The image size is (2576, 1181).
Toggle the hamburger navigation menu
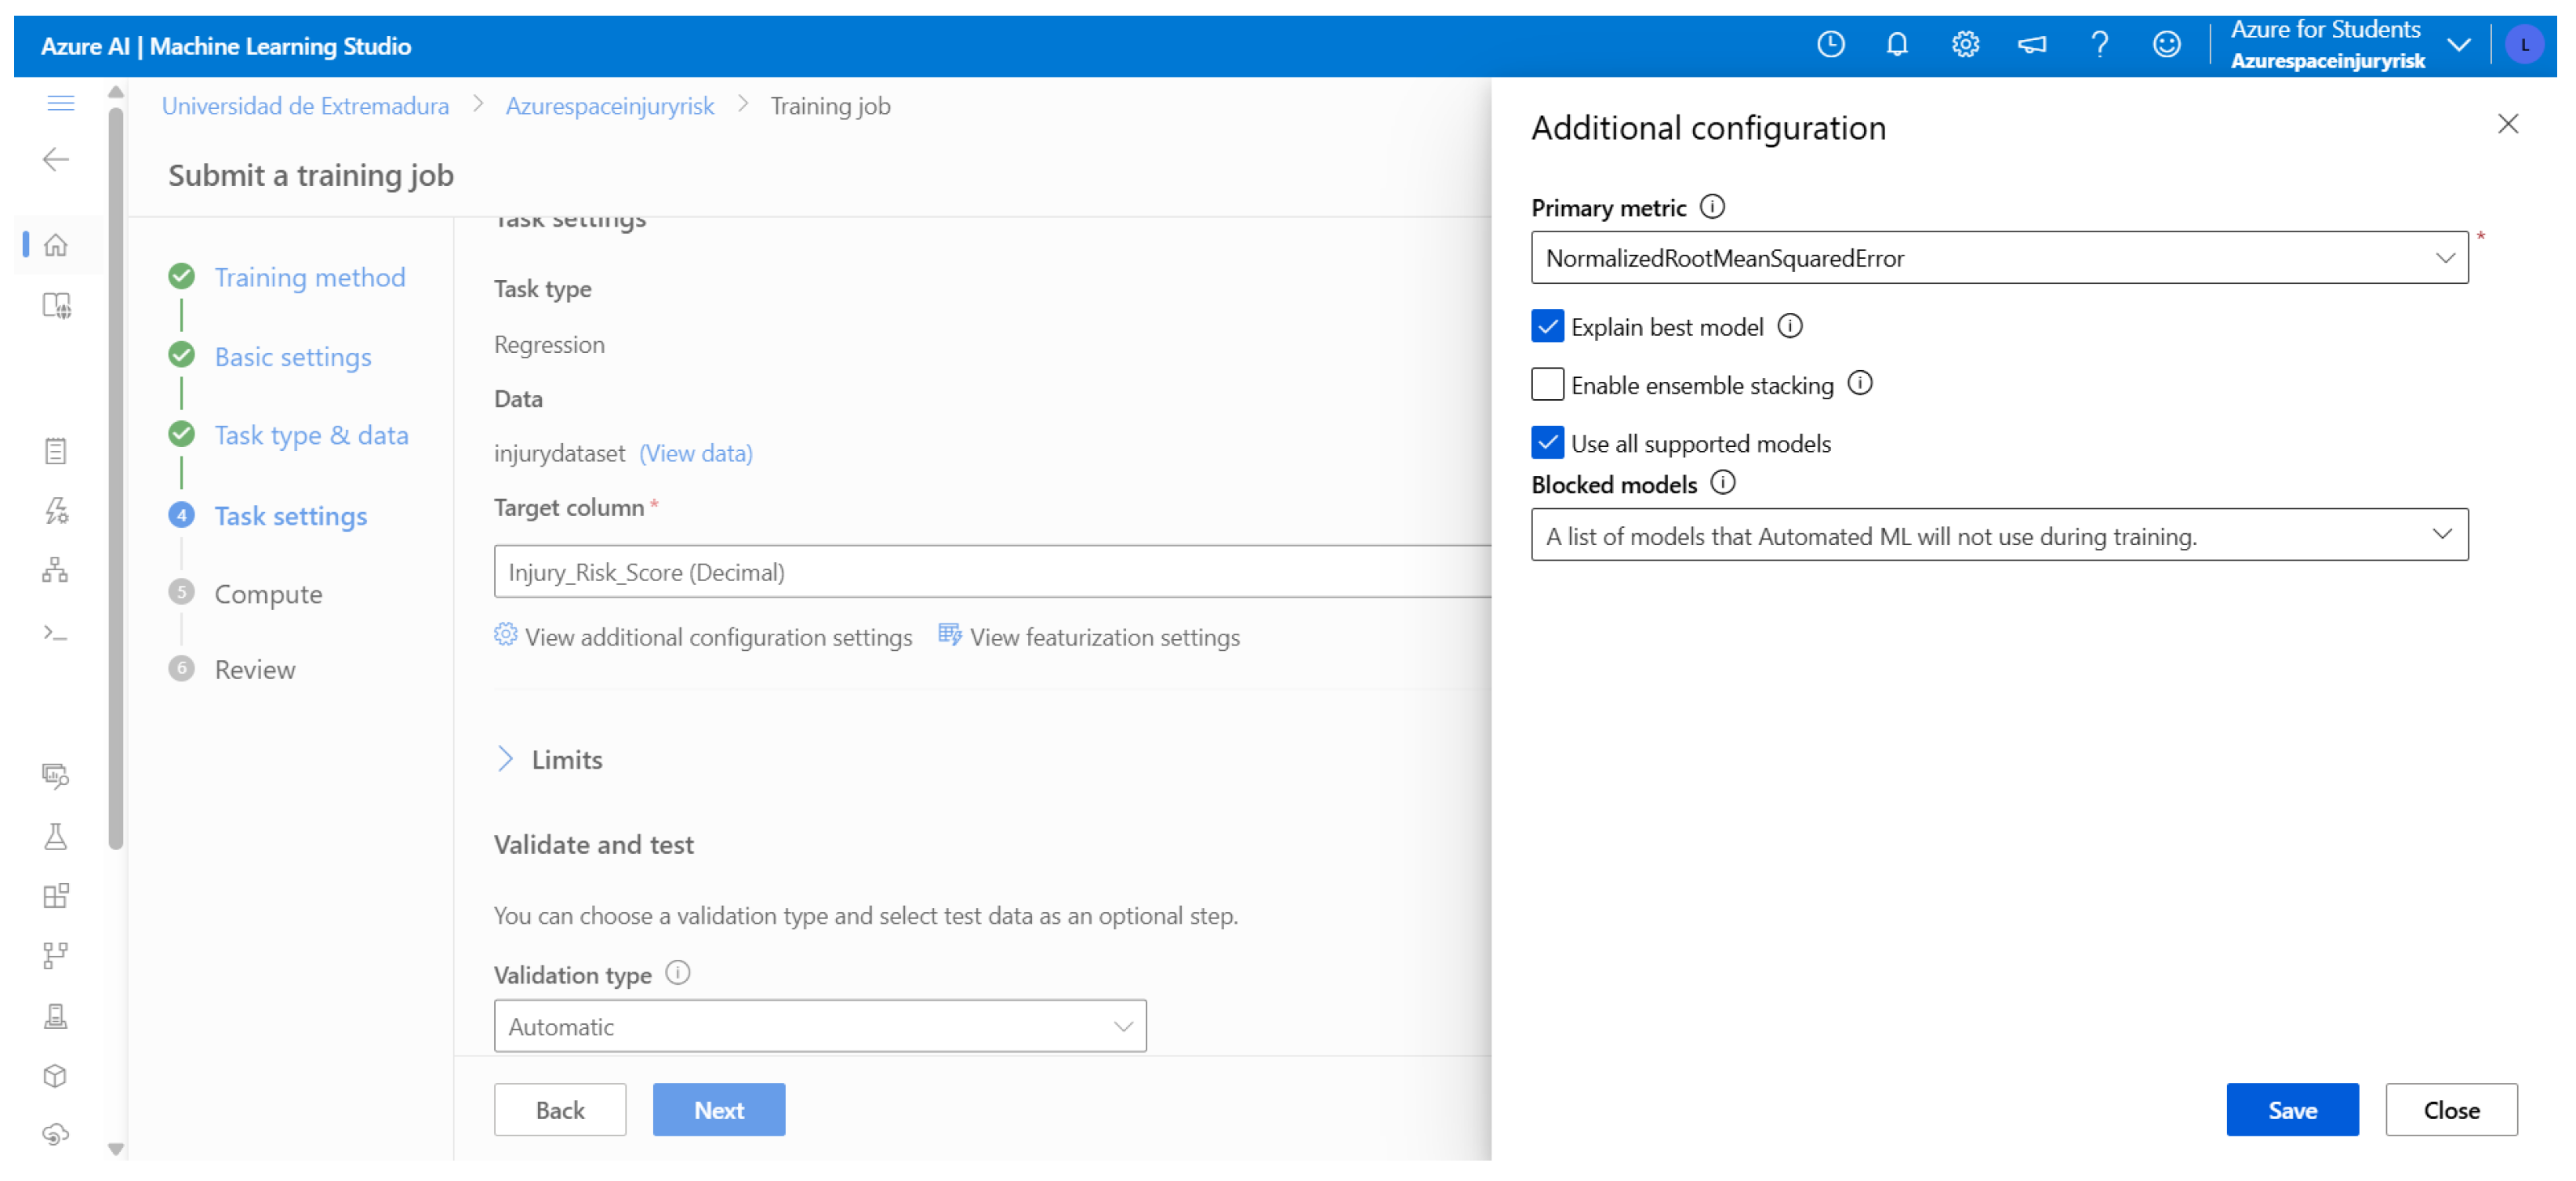pyautogui.click(x=61, y=103)
